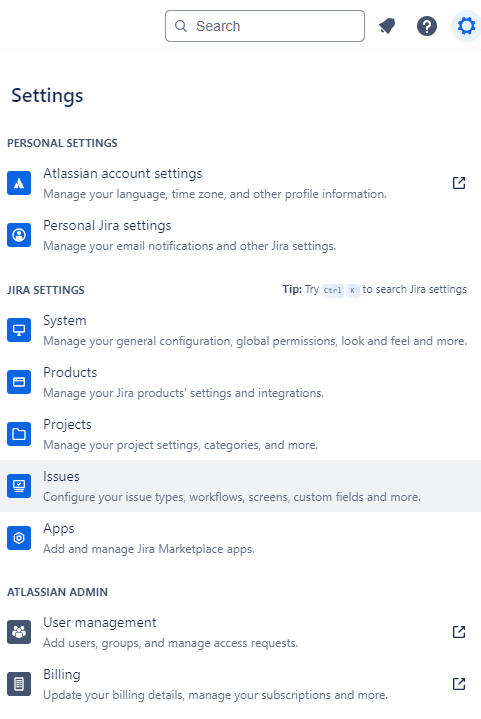Open the help question mark icon

(x=426, y=26)
